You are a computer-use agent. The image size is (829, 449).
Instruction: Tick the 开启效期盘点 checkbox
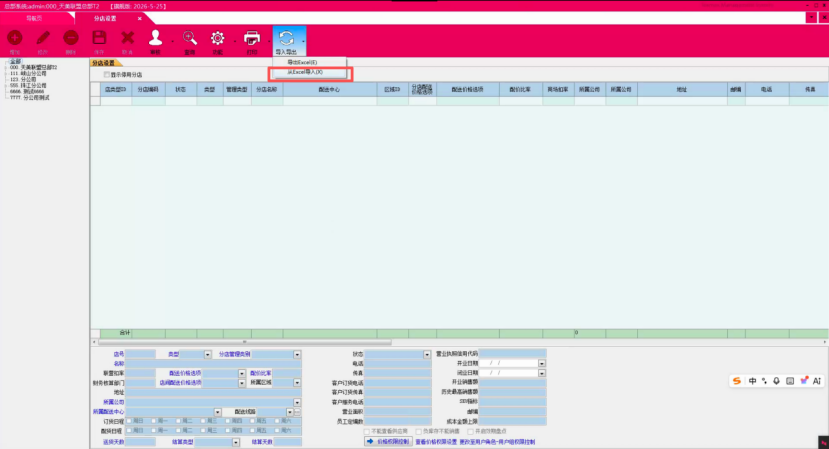470,432
